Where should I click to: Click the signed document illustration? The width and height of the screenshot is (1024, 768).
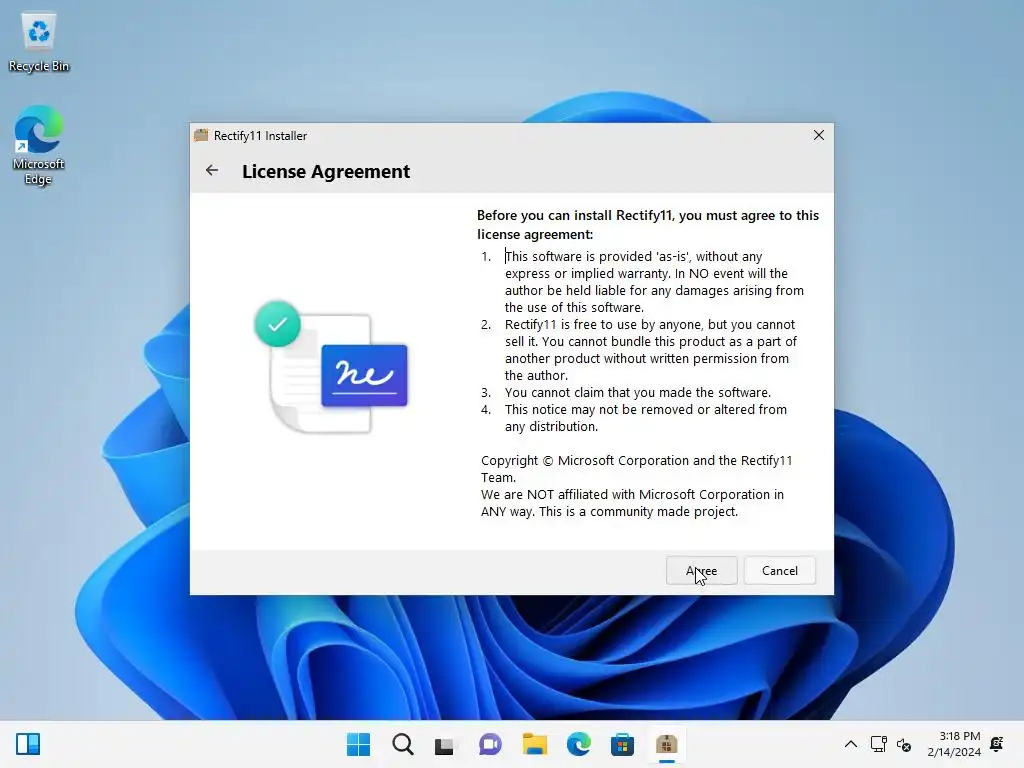coord(332,368)
